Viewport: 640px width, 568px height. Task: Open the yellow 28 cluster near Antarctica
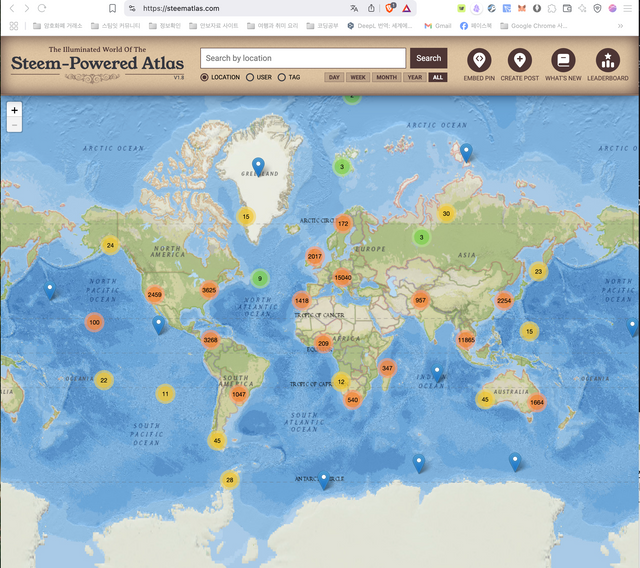click(x=229, y=480)
